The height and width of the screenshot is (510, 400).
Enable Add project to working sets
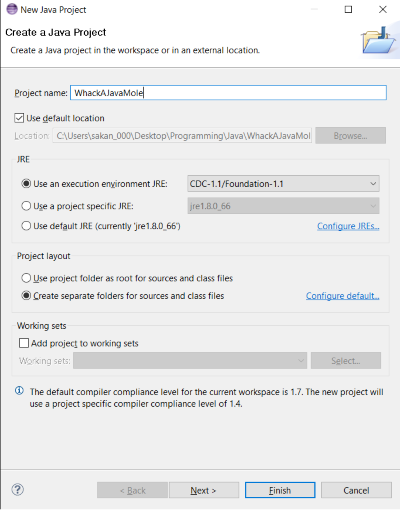pos(24,343)
